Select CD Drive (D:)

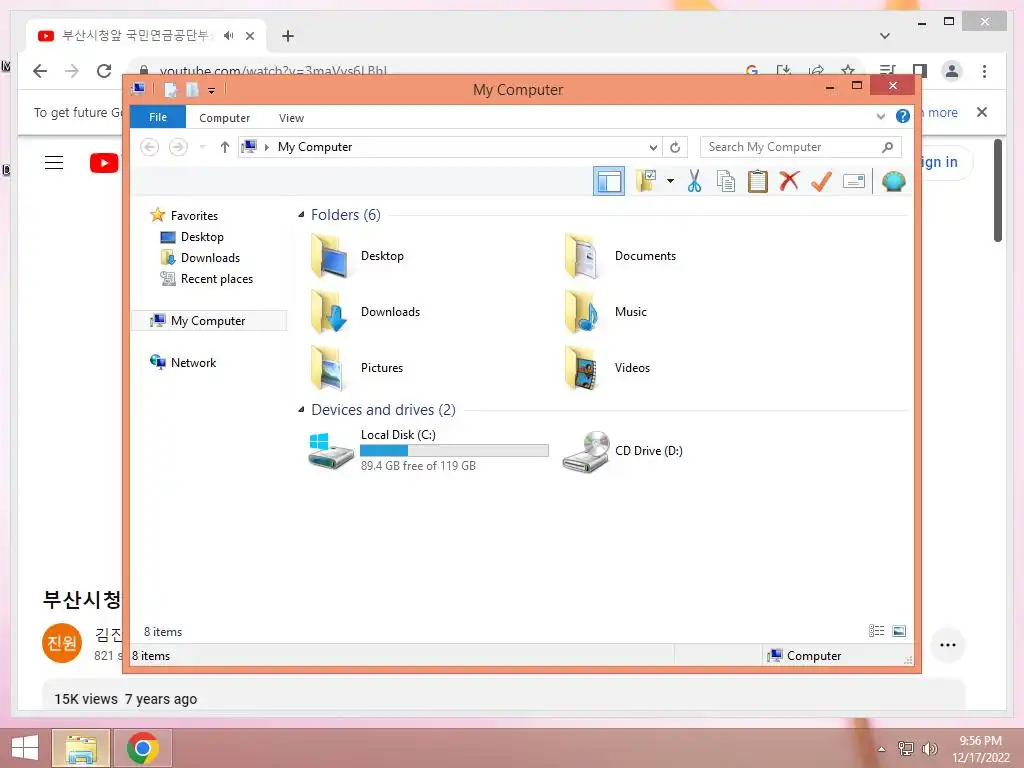pos(622,451)
